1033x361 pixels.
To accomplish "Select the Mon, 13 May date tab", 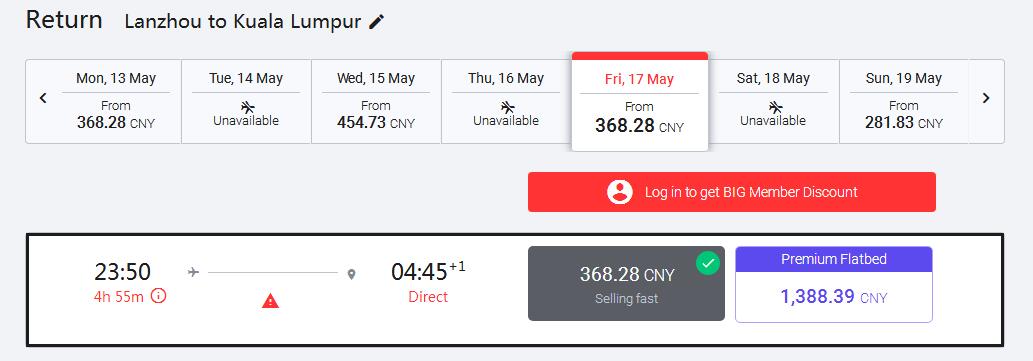I will (x=116, y=101).
